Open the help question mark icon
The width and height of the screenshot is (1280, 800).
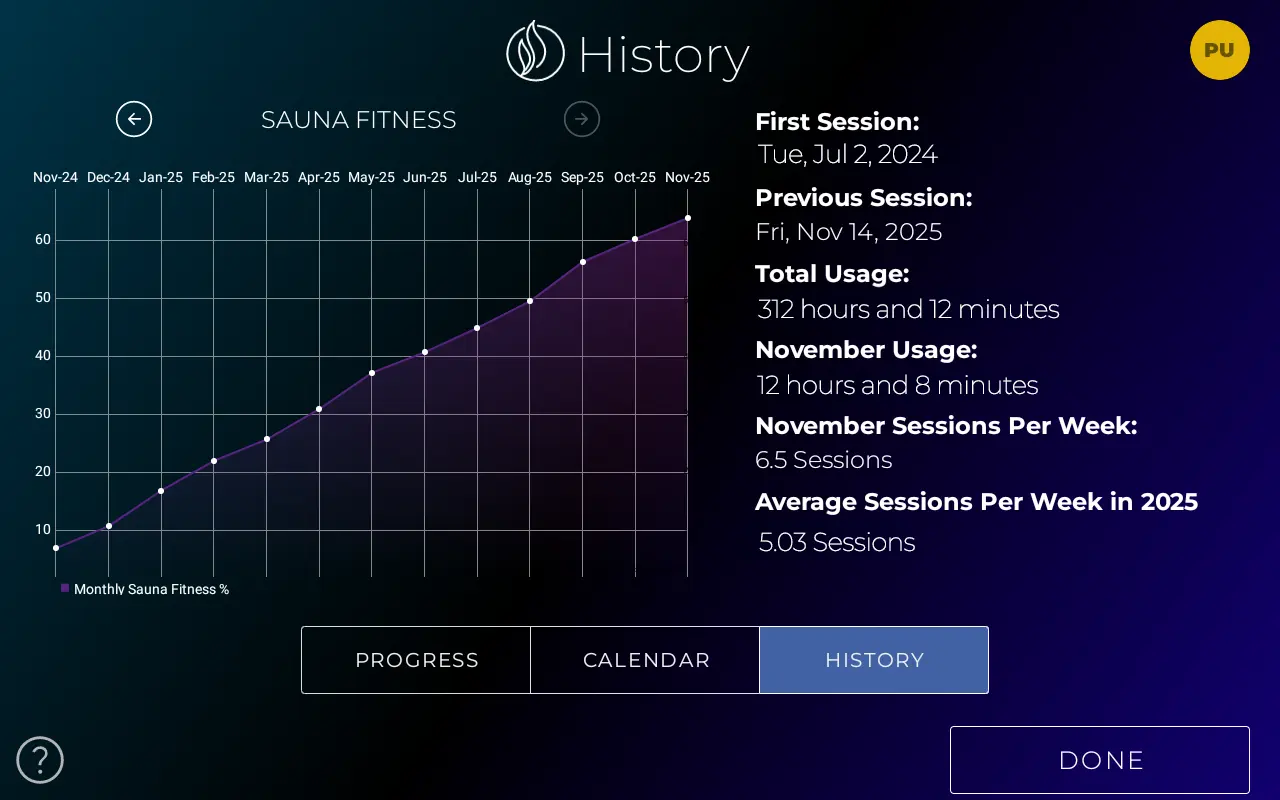[x=40, y=760]
